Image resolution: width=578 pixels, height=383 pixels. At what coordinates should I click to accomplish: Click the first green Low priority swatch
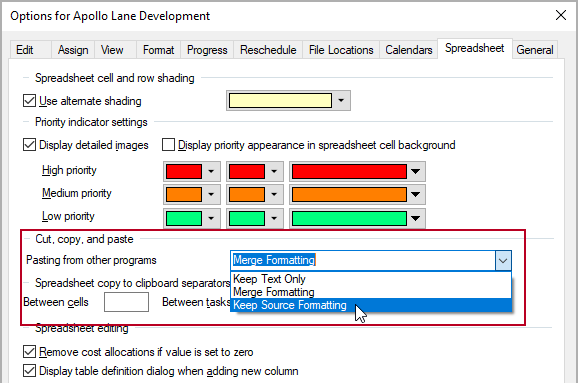[x=184, y=218]
